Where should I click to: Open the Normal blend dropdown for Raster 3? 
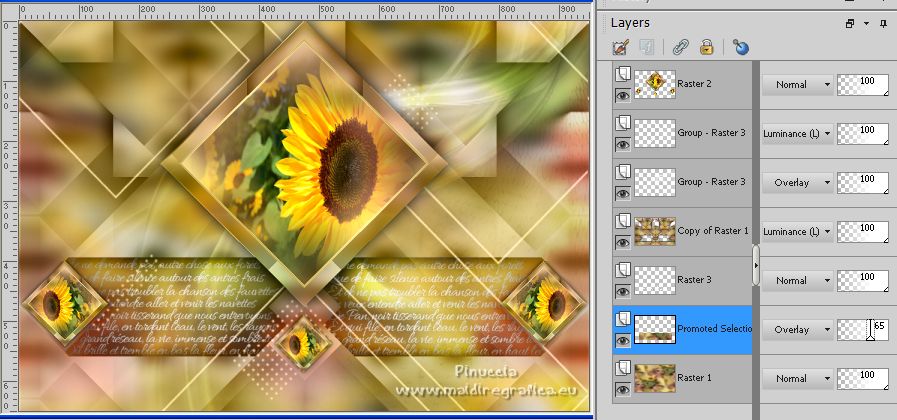(x=797, y=281)
